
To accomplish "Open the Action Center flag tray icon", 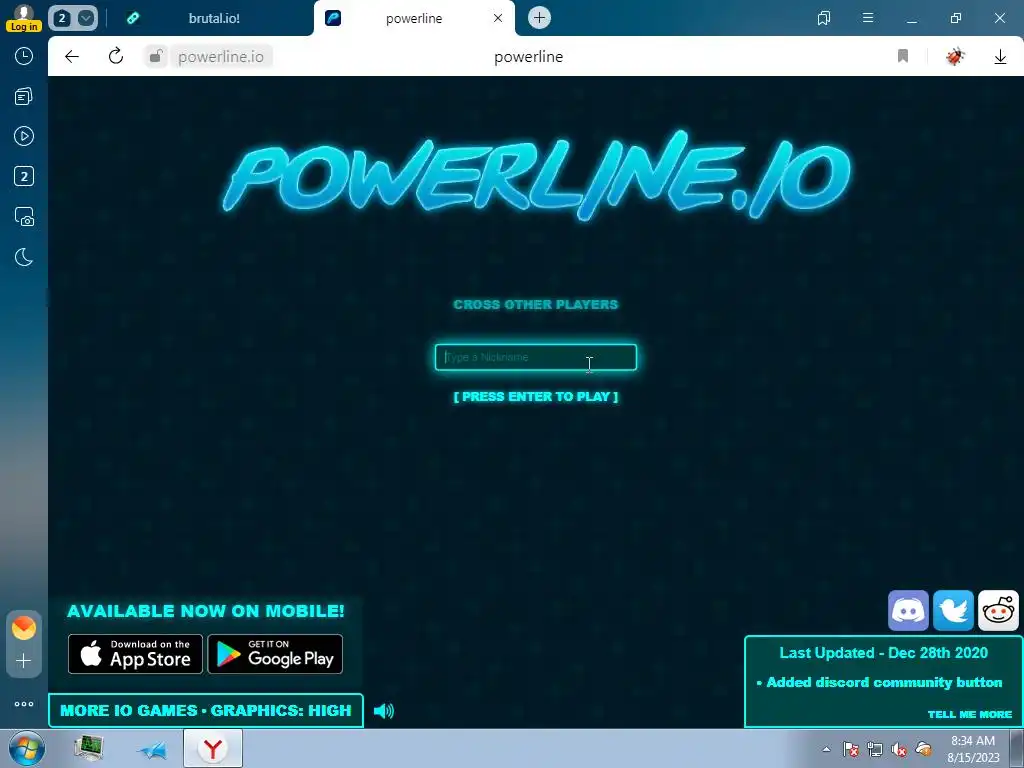I will click(x=850, y=749).
